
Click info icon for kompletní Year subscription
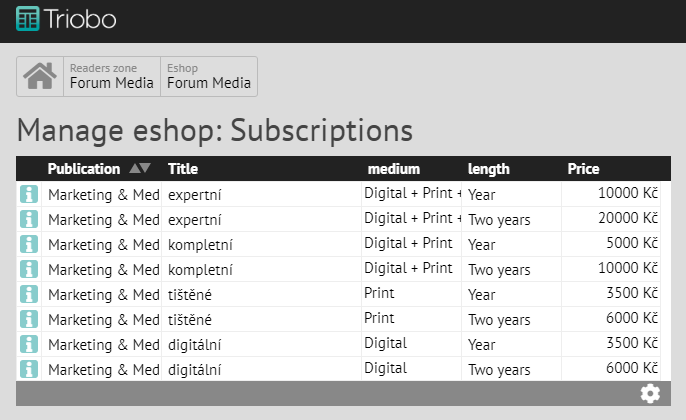click(28, 244)
